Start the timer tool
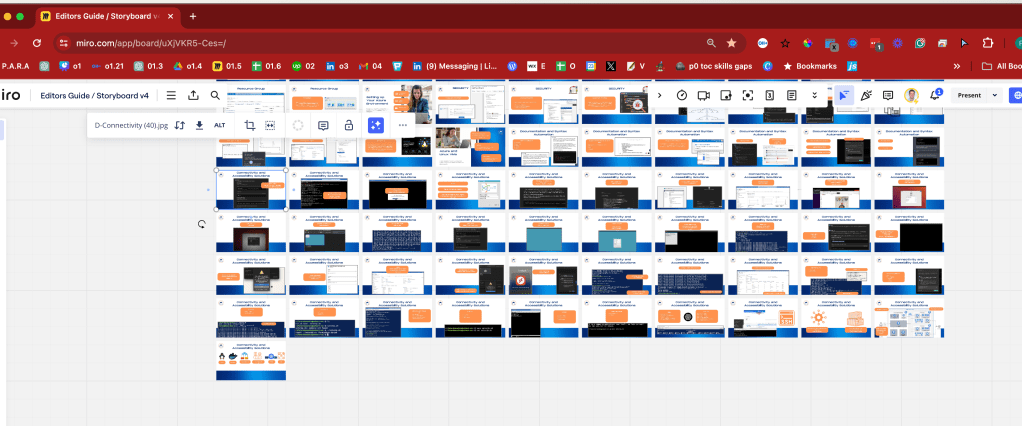This screenshot has width=1022, height=426. (682, 95)
